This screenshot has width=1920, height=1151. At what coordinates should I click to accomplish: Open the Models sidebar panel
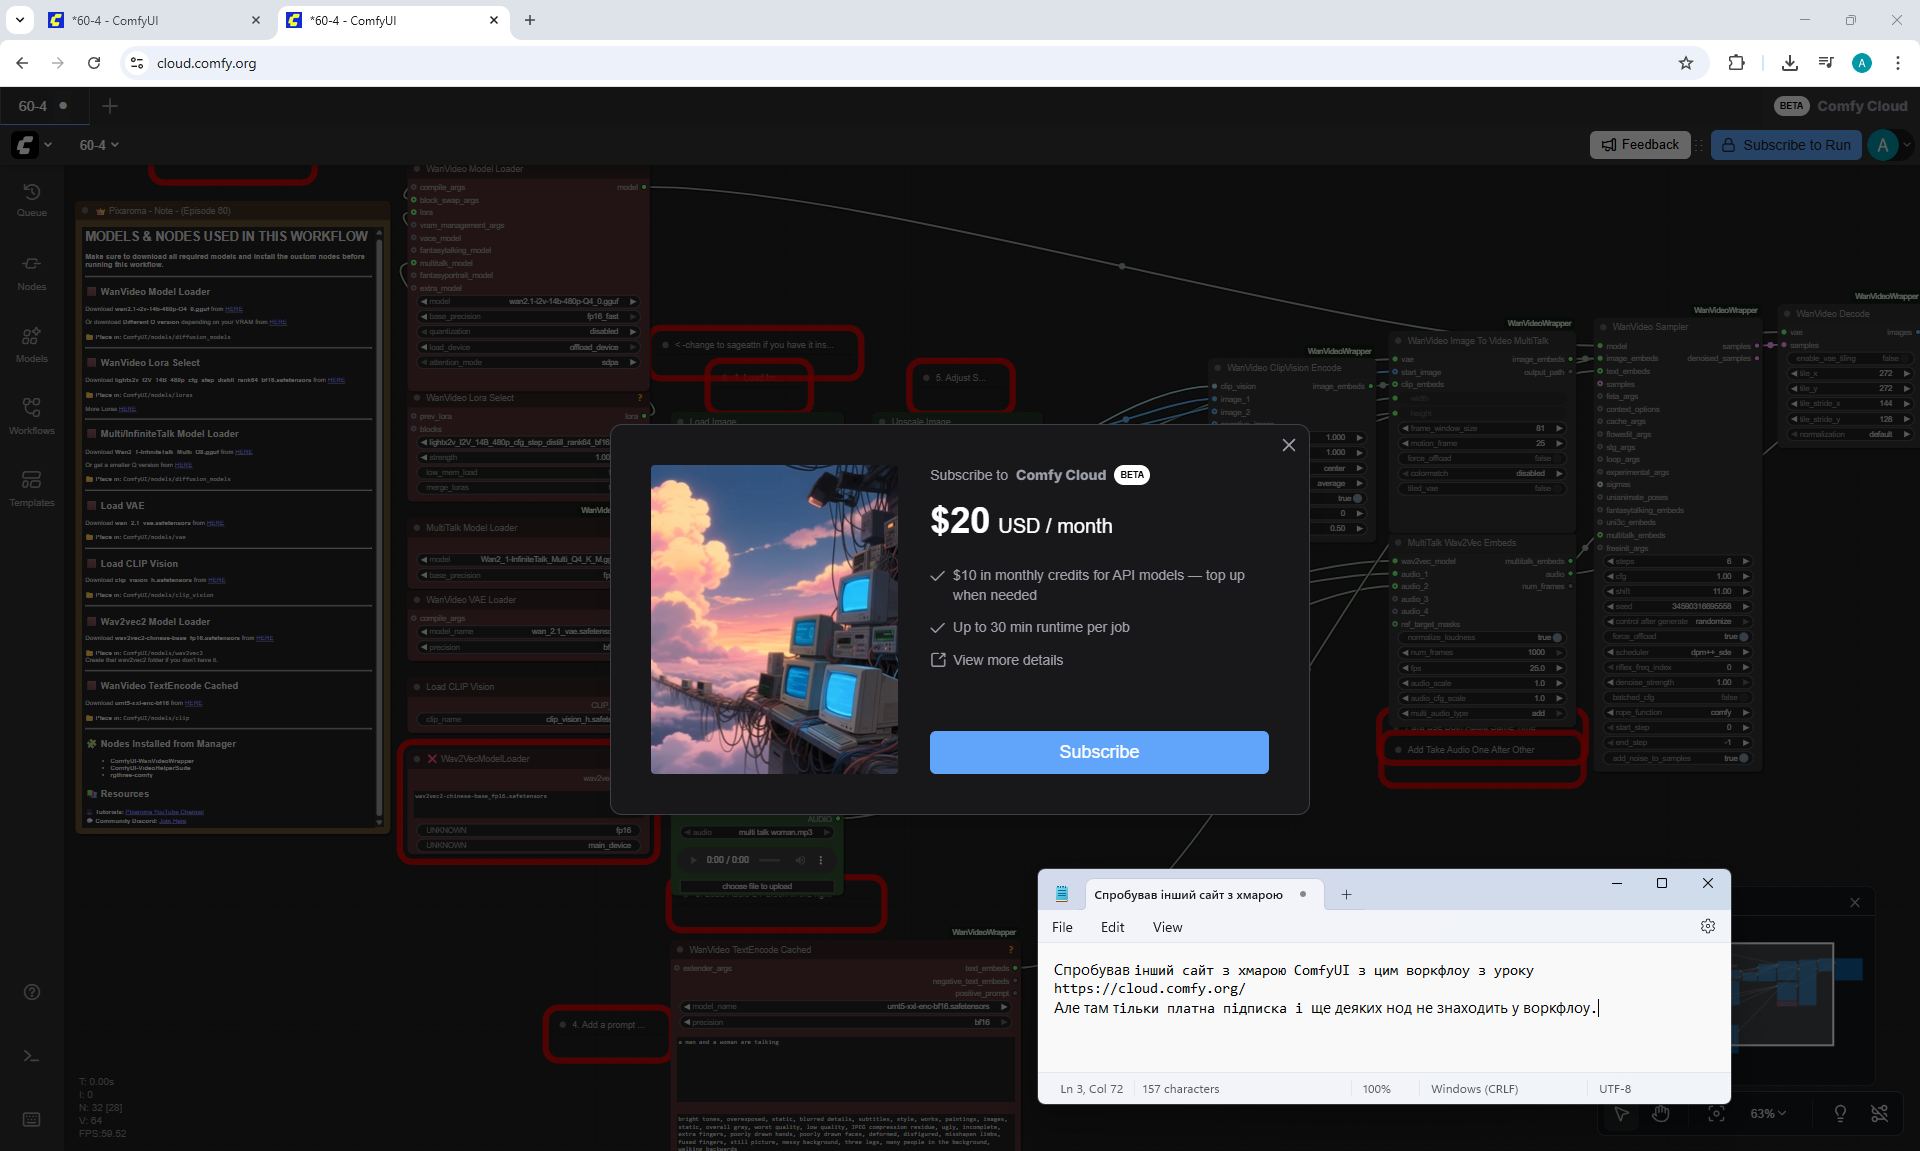(31, 344)
